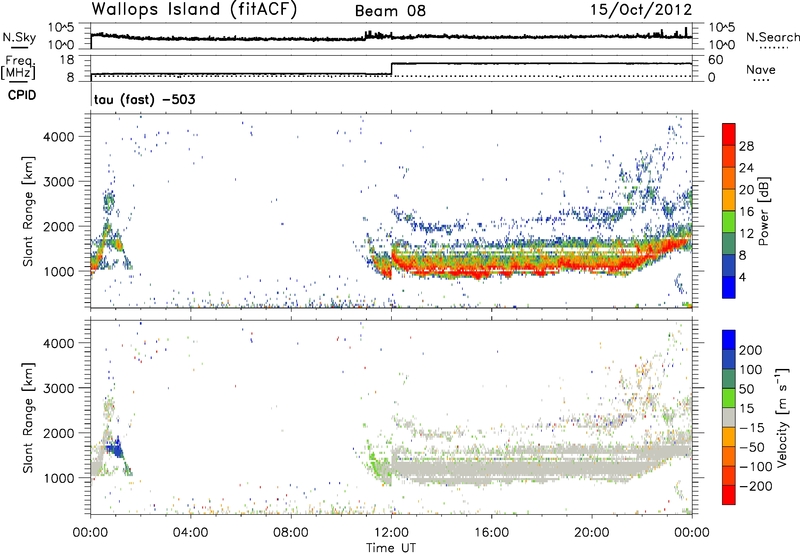Image resolution: width=800 pixels, height=554 pixels.
Task: Pick the dark blue top Velocity color bar segment
Action: (729, 340)
